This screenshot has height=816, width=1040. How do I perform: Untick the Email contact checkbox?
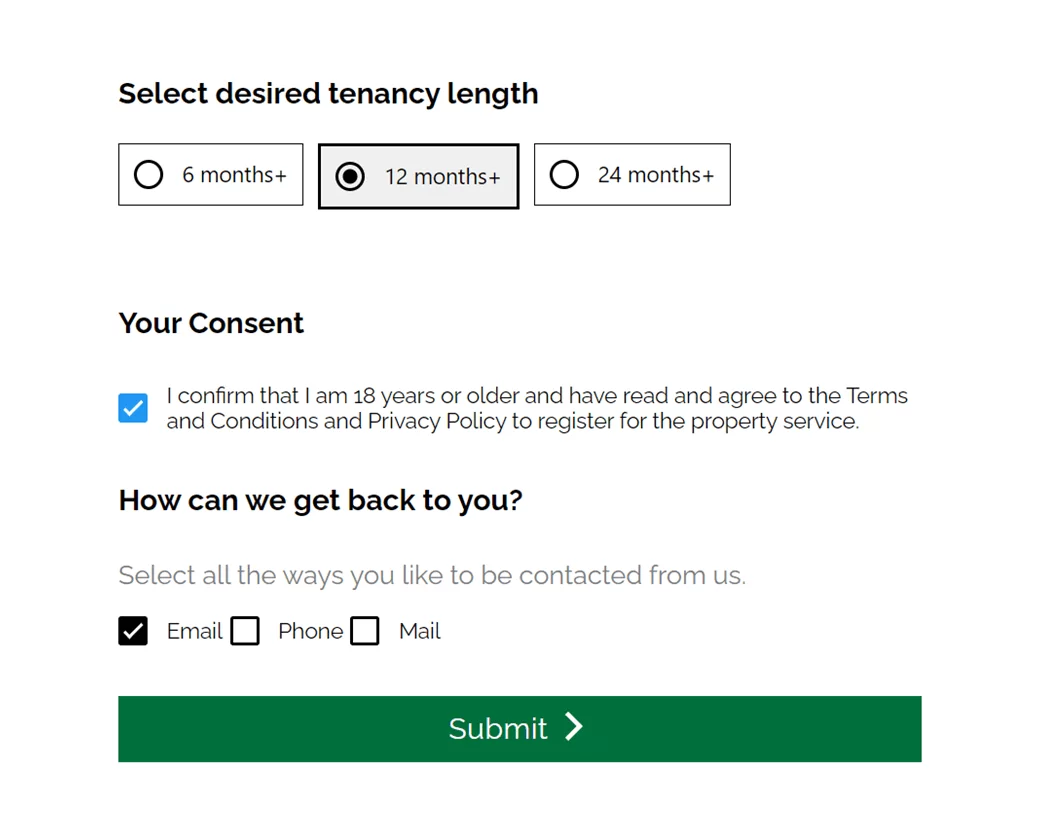tap(133, 631)
